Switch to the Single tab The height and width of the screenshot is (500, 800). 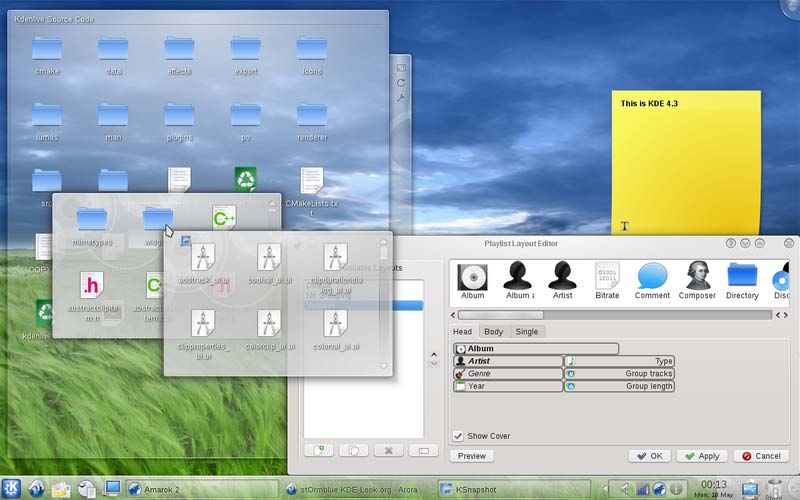[x=527, y=332]
